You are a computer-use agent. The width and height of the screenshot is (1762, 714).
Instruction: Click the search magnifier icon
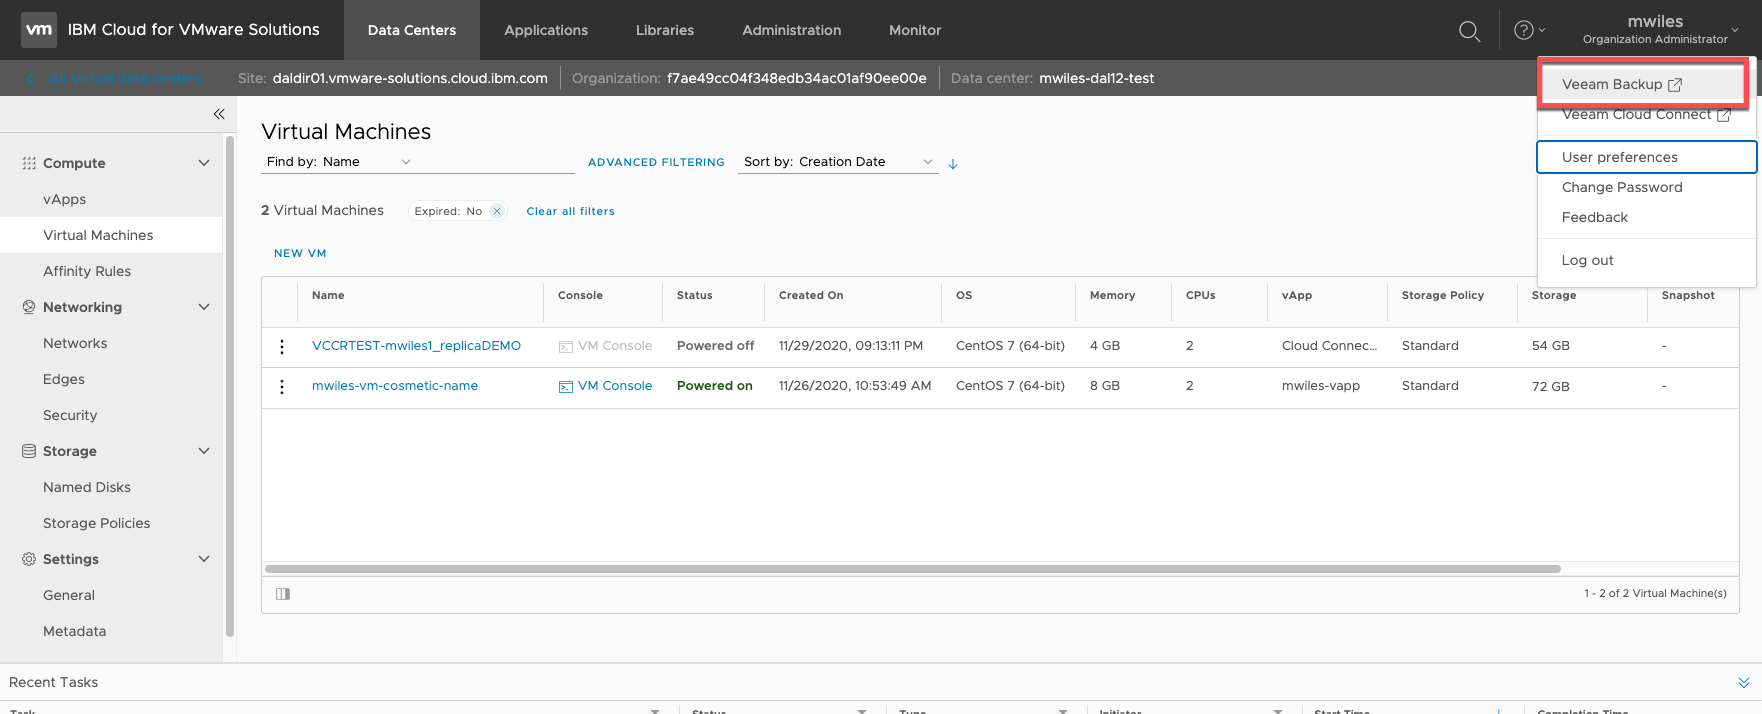pos(1469,31)
